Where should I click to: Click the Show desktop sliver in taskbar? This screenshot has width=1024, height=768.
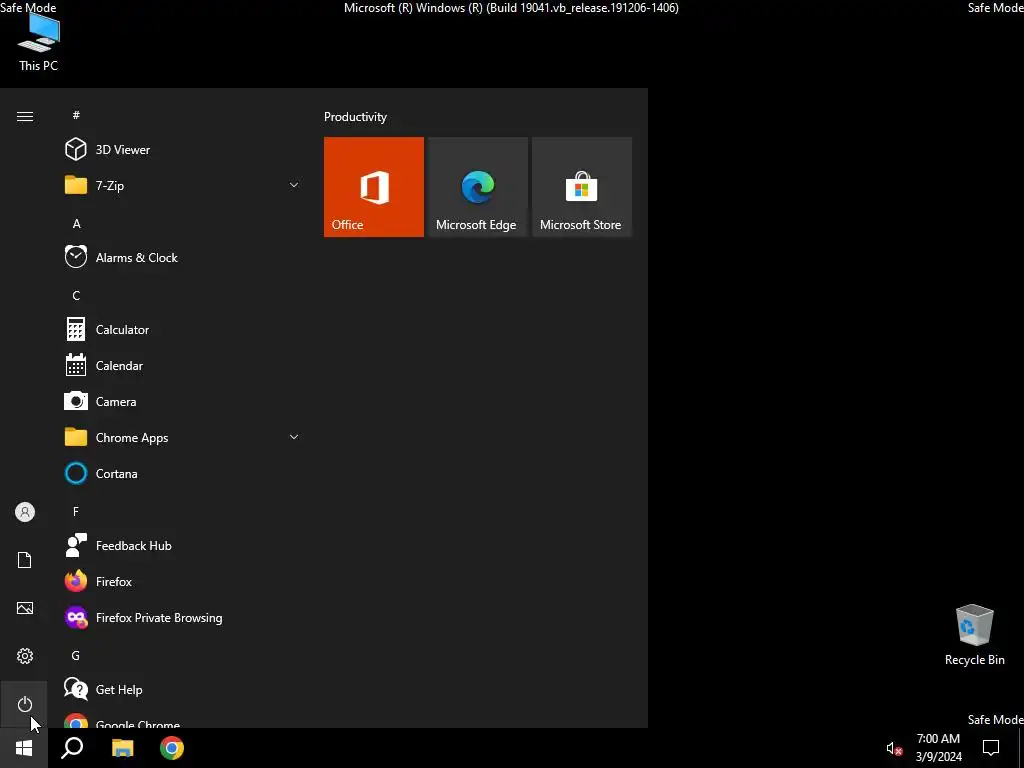coord(1021,748)
